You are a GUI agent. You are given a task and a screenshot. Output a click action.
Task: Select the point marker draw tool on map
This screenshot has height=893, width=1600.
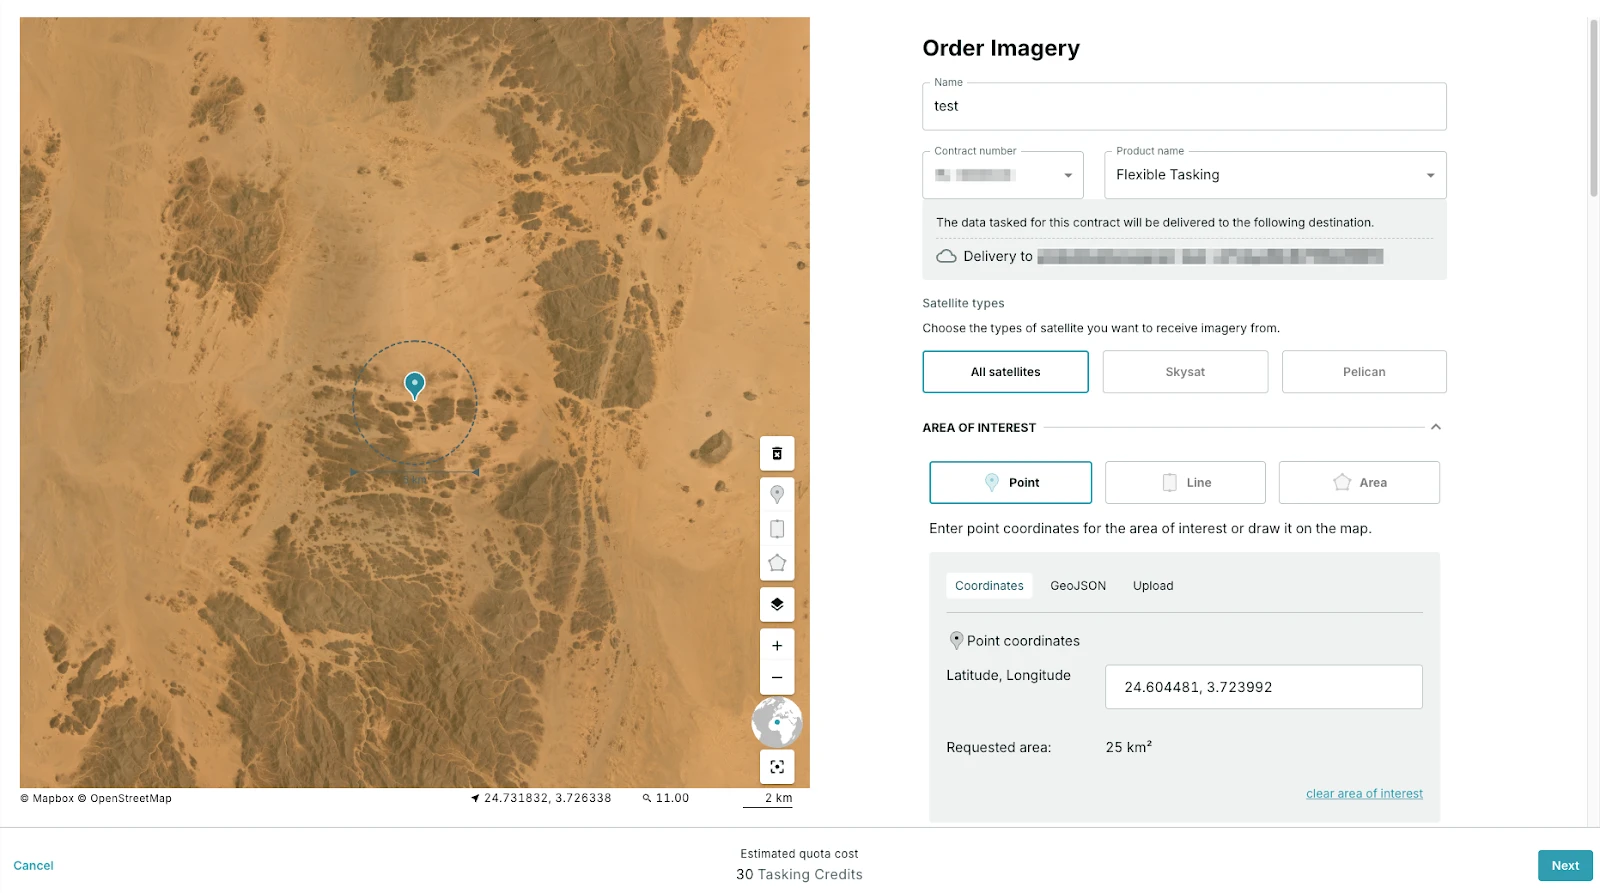[x=777, y=494]
